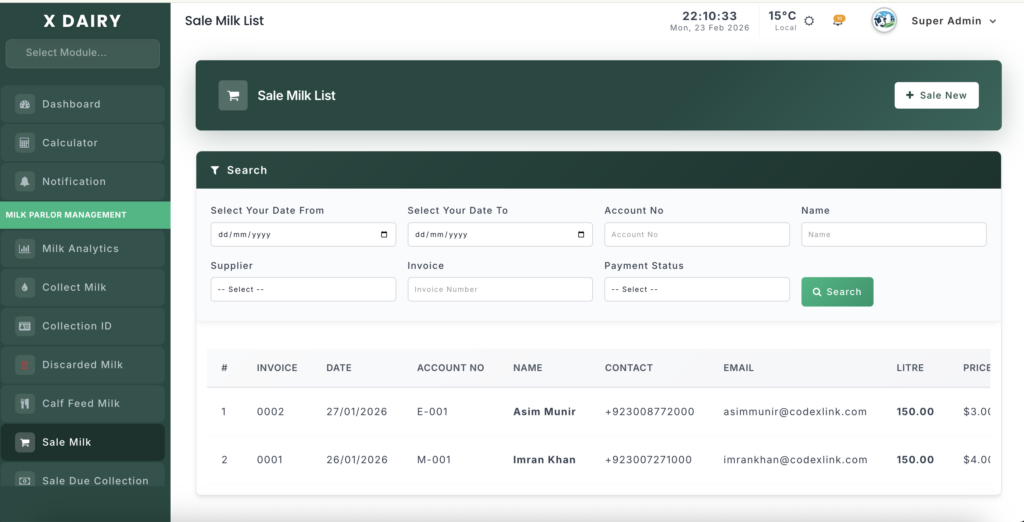Toggle the sun theme icon in header

(x=809, y=21)
